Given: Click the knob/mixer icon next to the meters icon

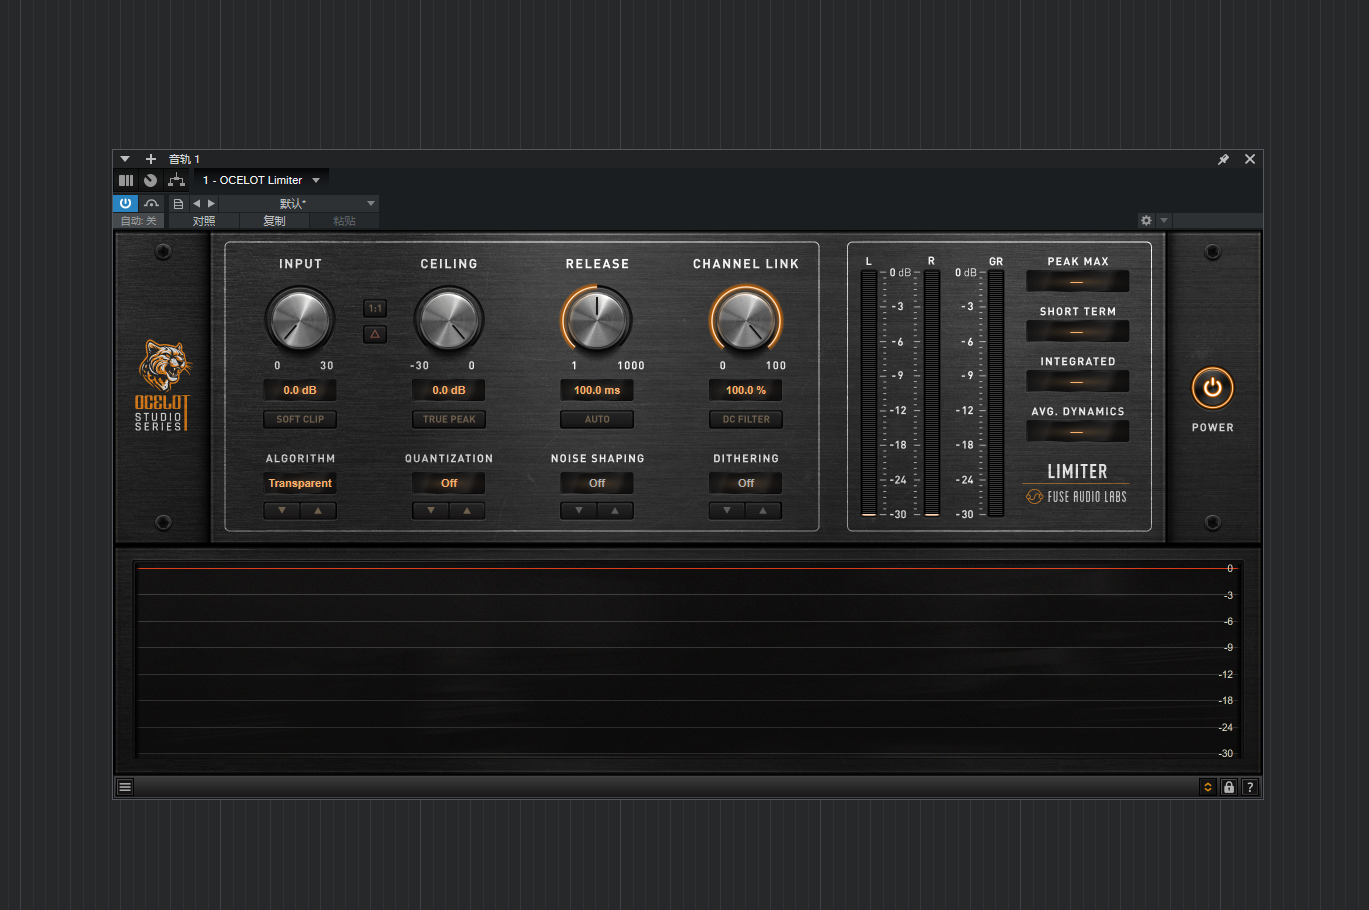Looking at the screenshot, I should point(150,180).
